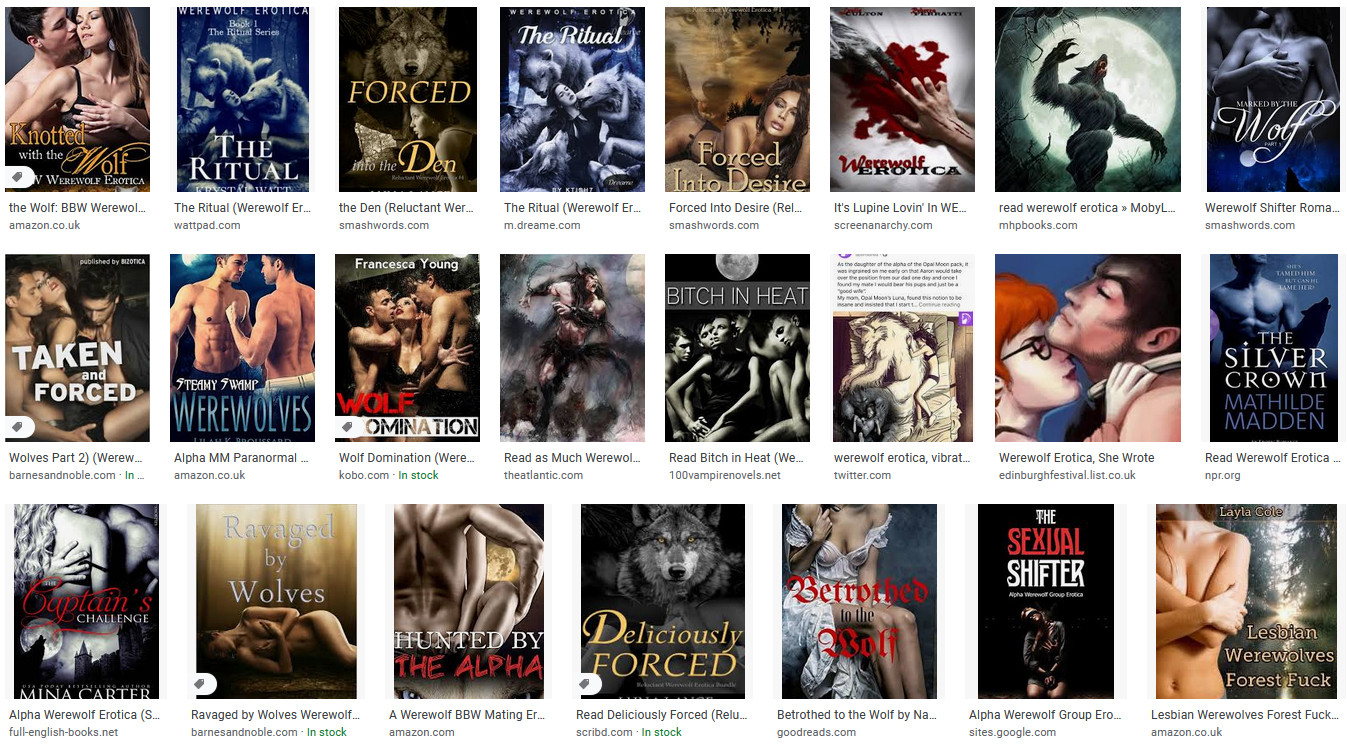Click title "the Den (Reluctant Wer..."
The width and height of the screenshot is (1347, 750).
click(x=406, y=208)
